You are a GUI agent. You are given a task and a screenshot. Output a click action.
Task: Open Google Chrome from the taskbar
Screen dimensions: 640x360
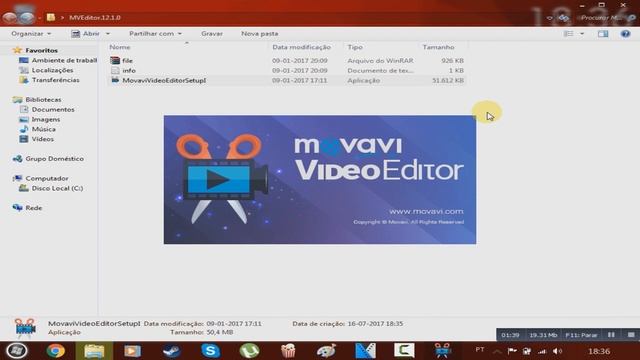coord(56,351)
